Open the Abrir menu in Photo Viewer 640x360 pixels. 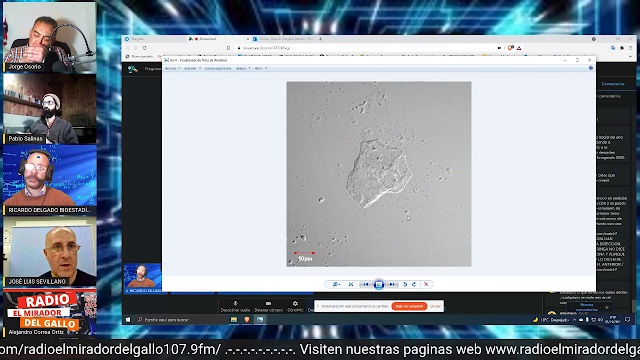tap(260, 69)
